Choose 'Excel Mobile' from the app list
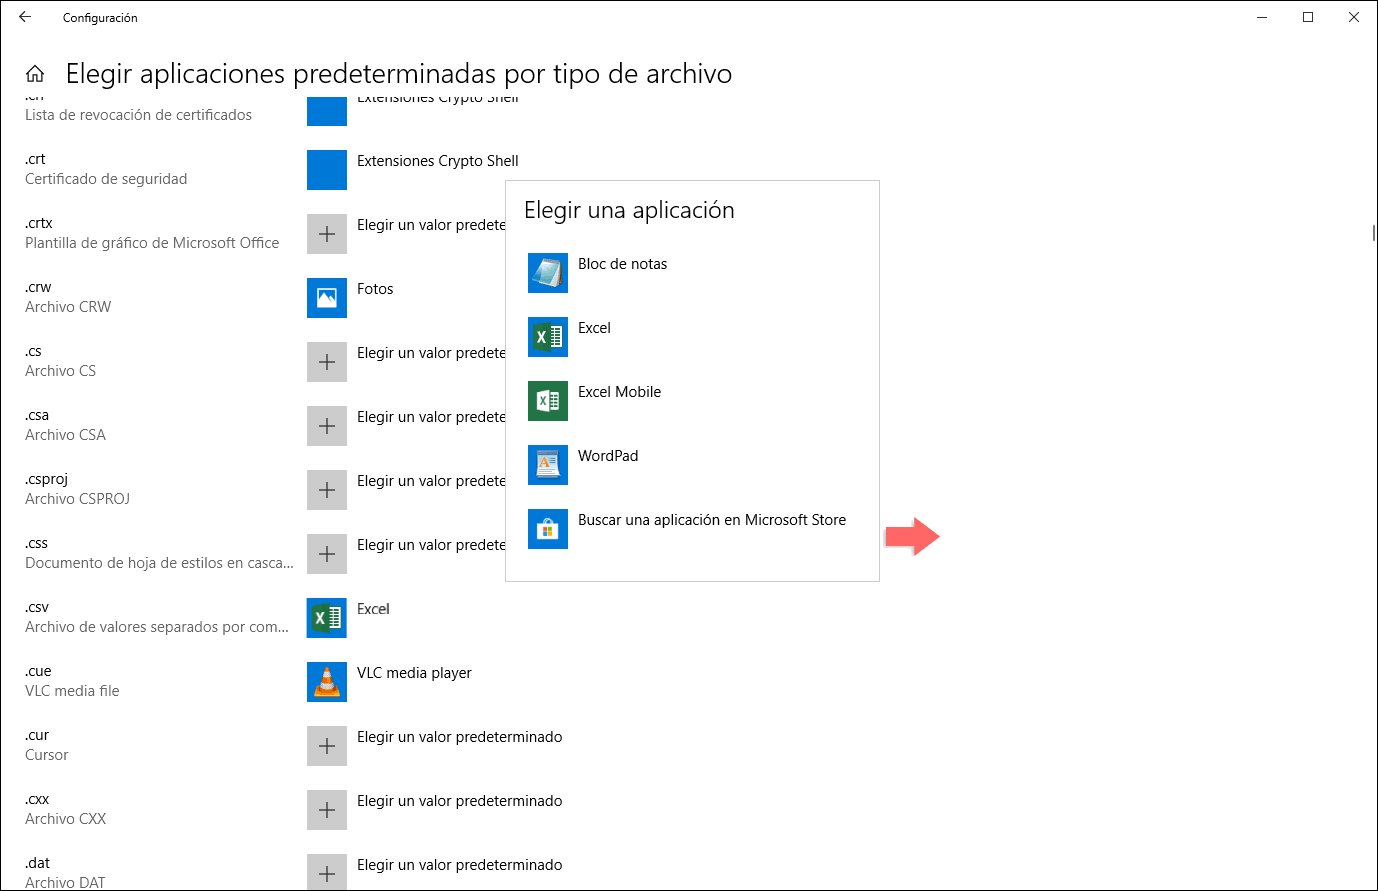1378x891 pixels. pyautogui.click(x=619, y=392)
